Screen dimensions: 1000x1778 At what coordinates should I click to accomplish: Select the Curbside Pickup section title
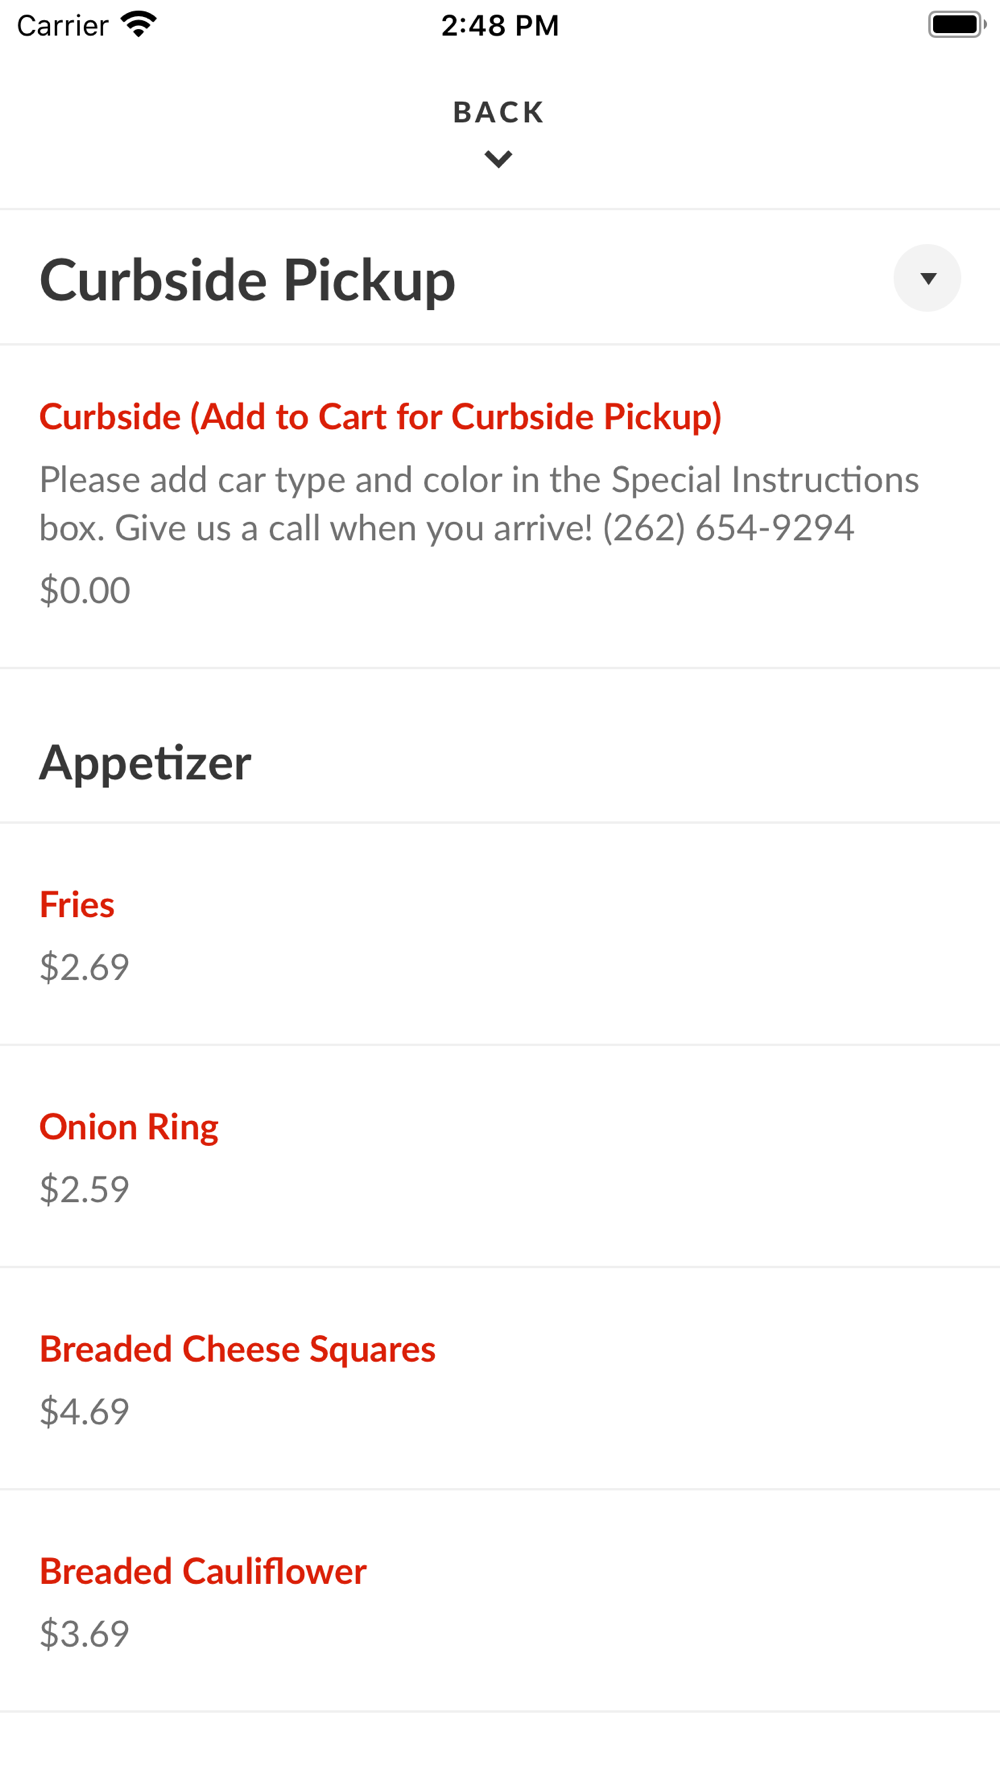coord(247,279)
